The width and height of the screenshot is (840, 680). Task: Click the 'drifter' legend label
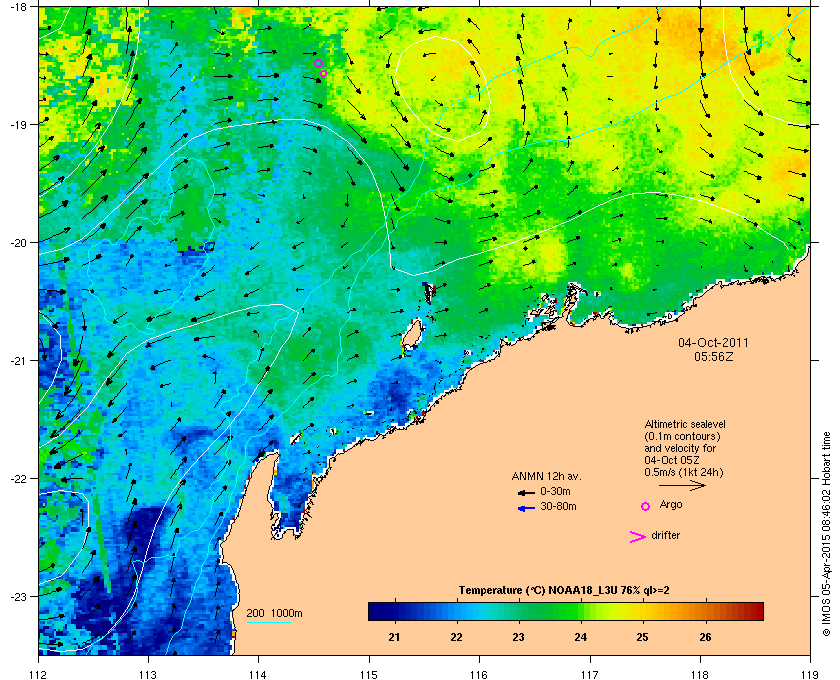tap(666, 535)
